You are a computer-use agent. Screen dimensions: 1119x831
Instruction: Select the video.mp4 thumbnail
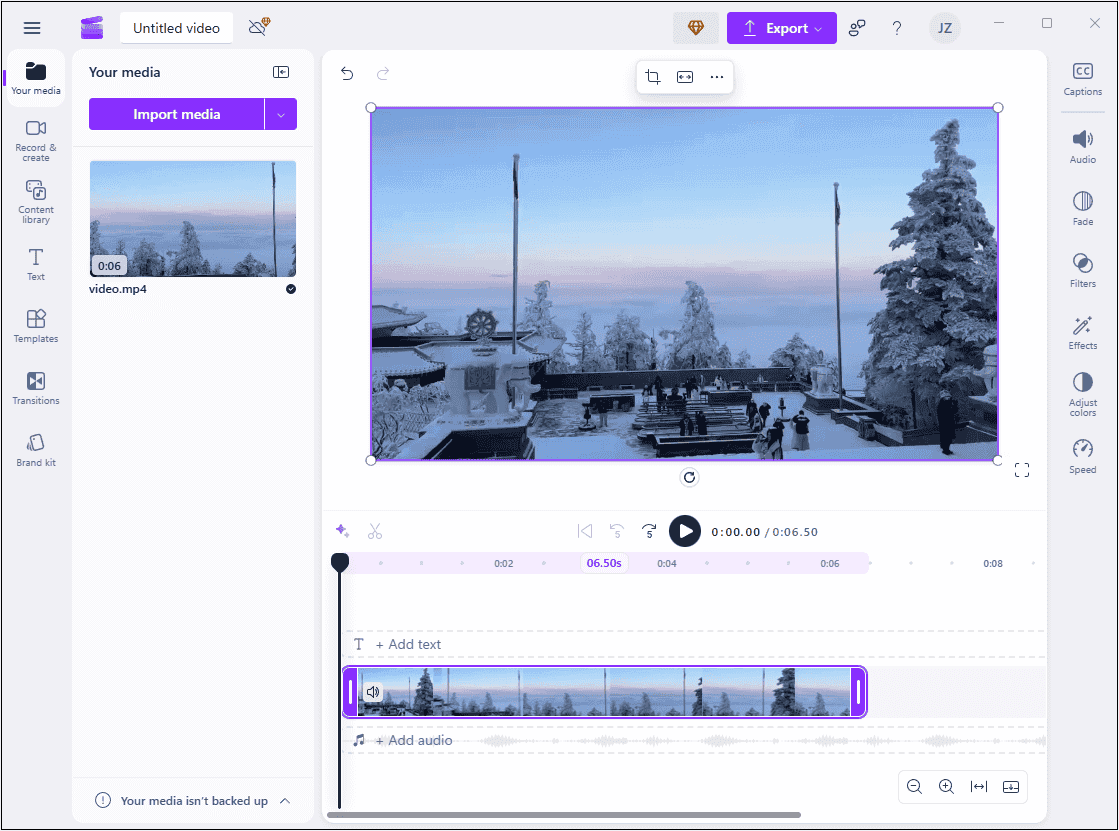190,219
